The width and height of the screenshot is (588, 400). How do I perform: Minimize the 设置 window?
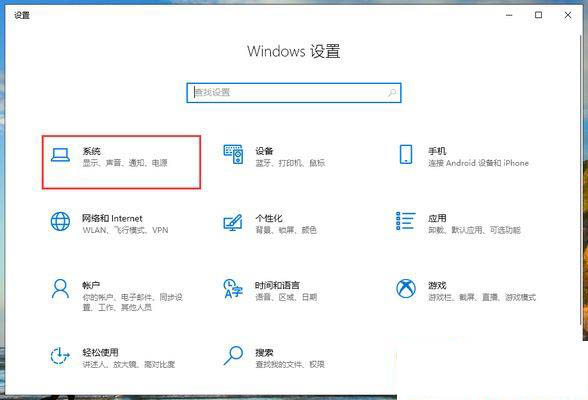pyautogui.click(x=509, y=15)
